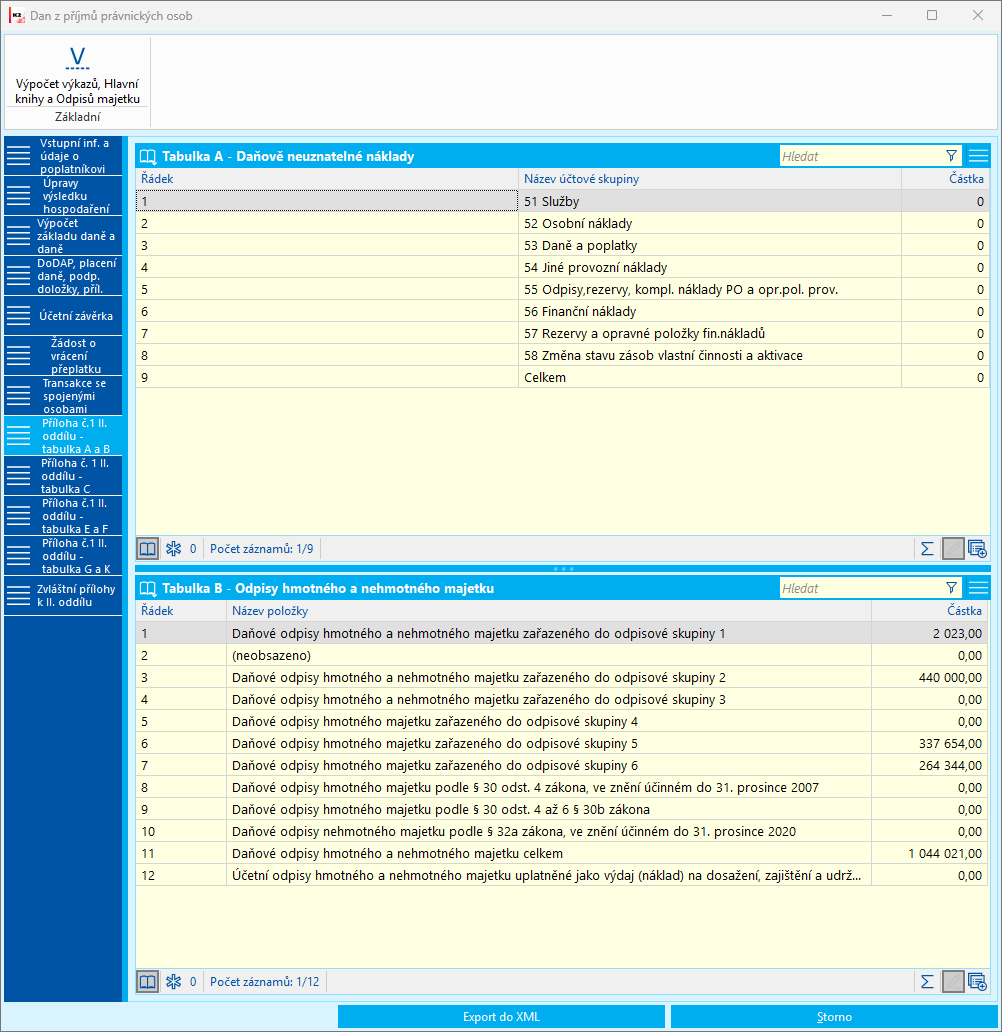The height and width of the screenshot is (1032, 1002).
Task: Select Celkem row in Tabulka A
Action: click(562, 378)
